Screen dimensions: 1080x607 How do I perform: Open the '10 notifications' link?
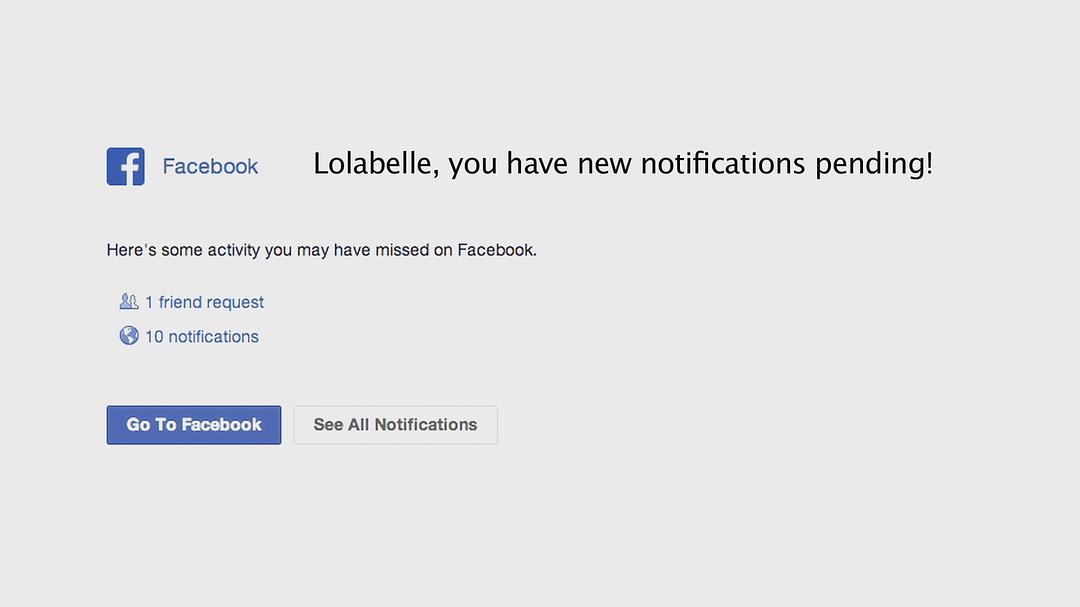click(x=201, y=337)
